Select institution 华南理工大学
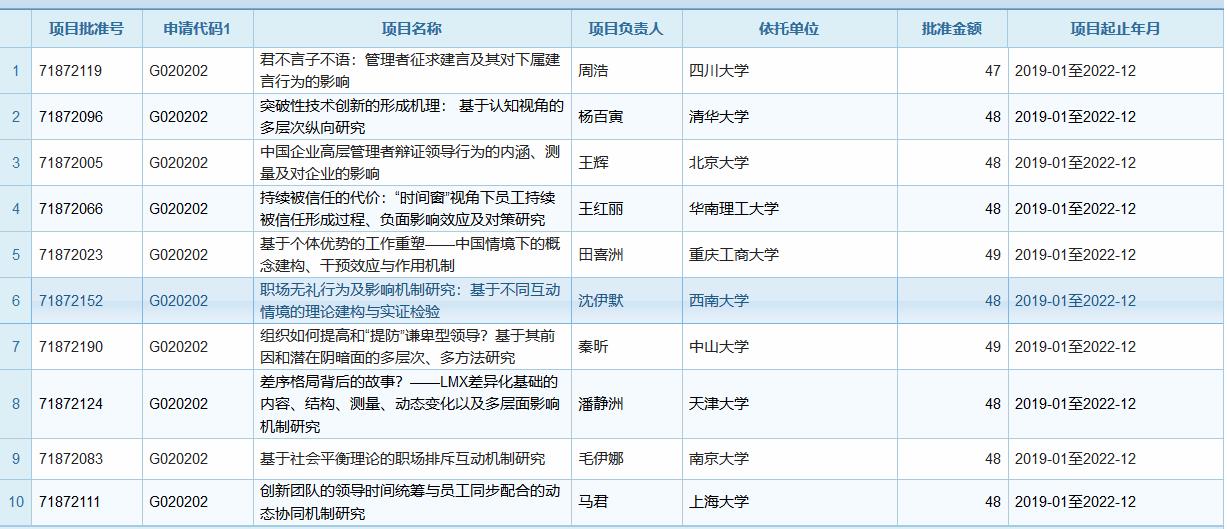The height and width of the screenshot is (529, 1227). 734,209
